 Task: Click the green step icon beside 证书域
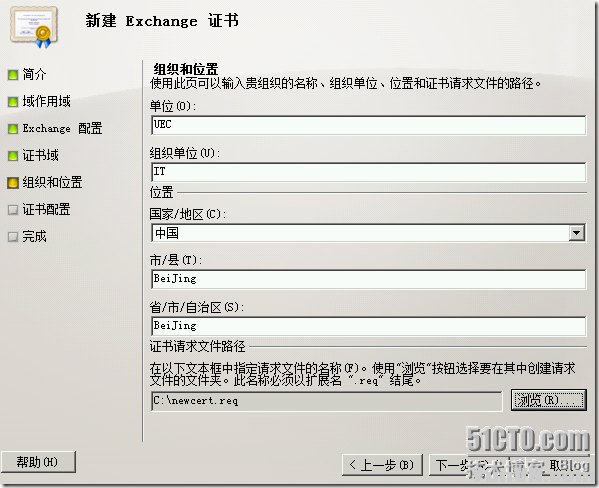point(13,156)
